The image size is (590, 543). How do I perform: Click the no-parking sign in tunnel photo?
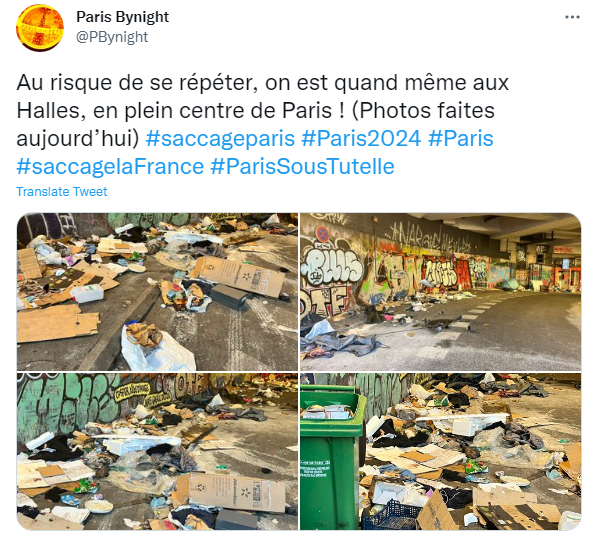coord(322,234)
